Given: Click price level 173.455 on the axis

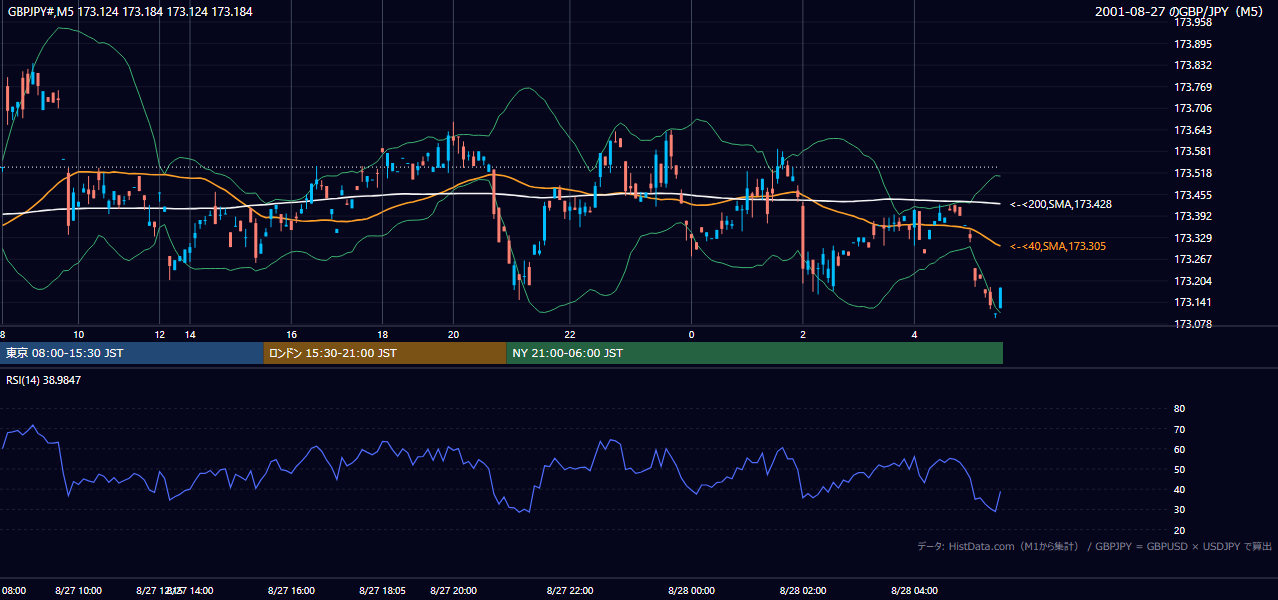Looking at the screenshot, I should [1193, 195].
